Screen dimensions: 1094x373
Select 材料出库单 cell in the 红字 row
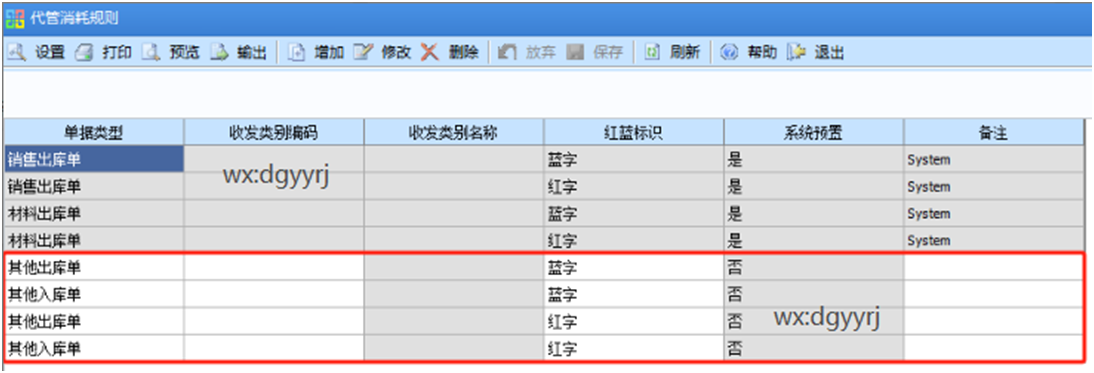point(93,241)
